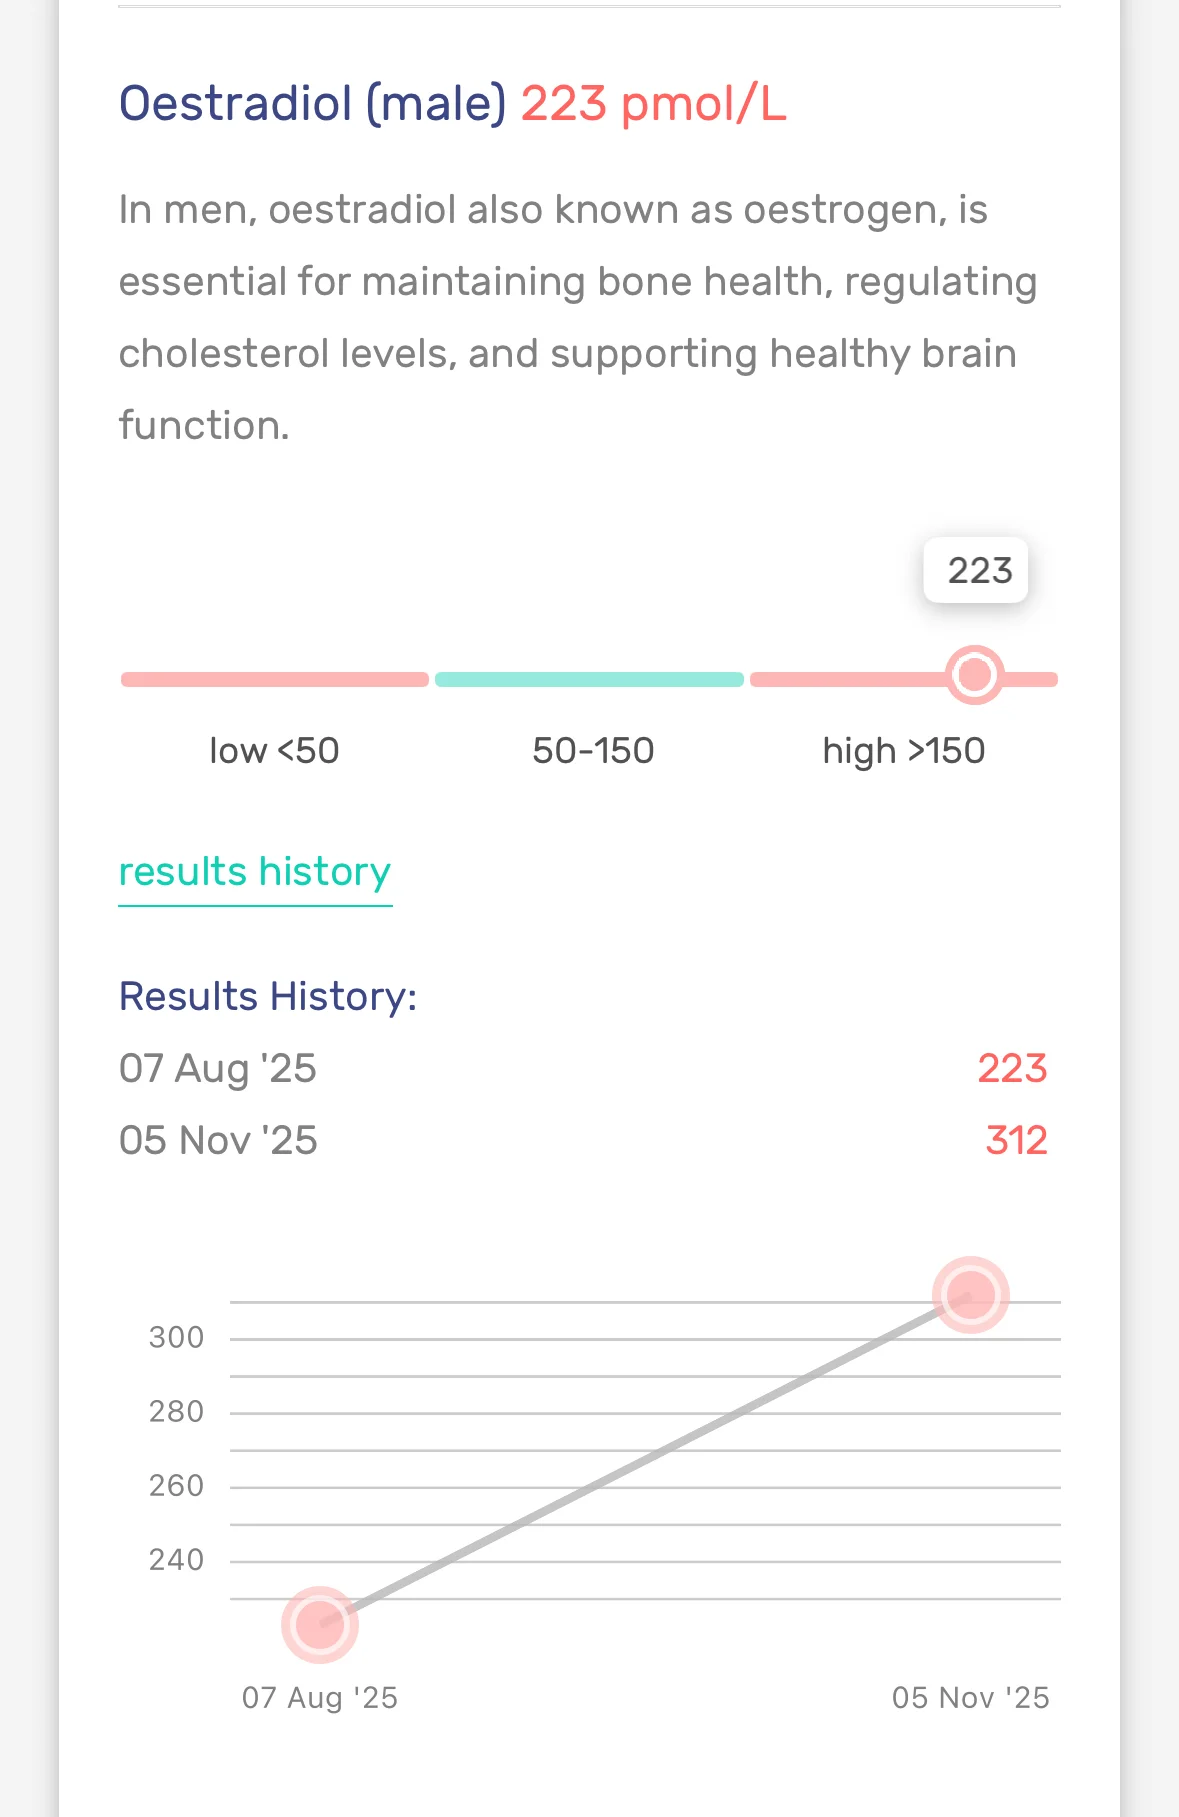The image size is (1179, 1817).
Task: Click the 05 Nov '25 x-axis label
Action: click(x=971, y=1698)
